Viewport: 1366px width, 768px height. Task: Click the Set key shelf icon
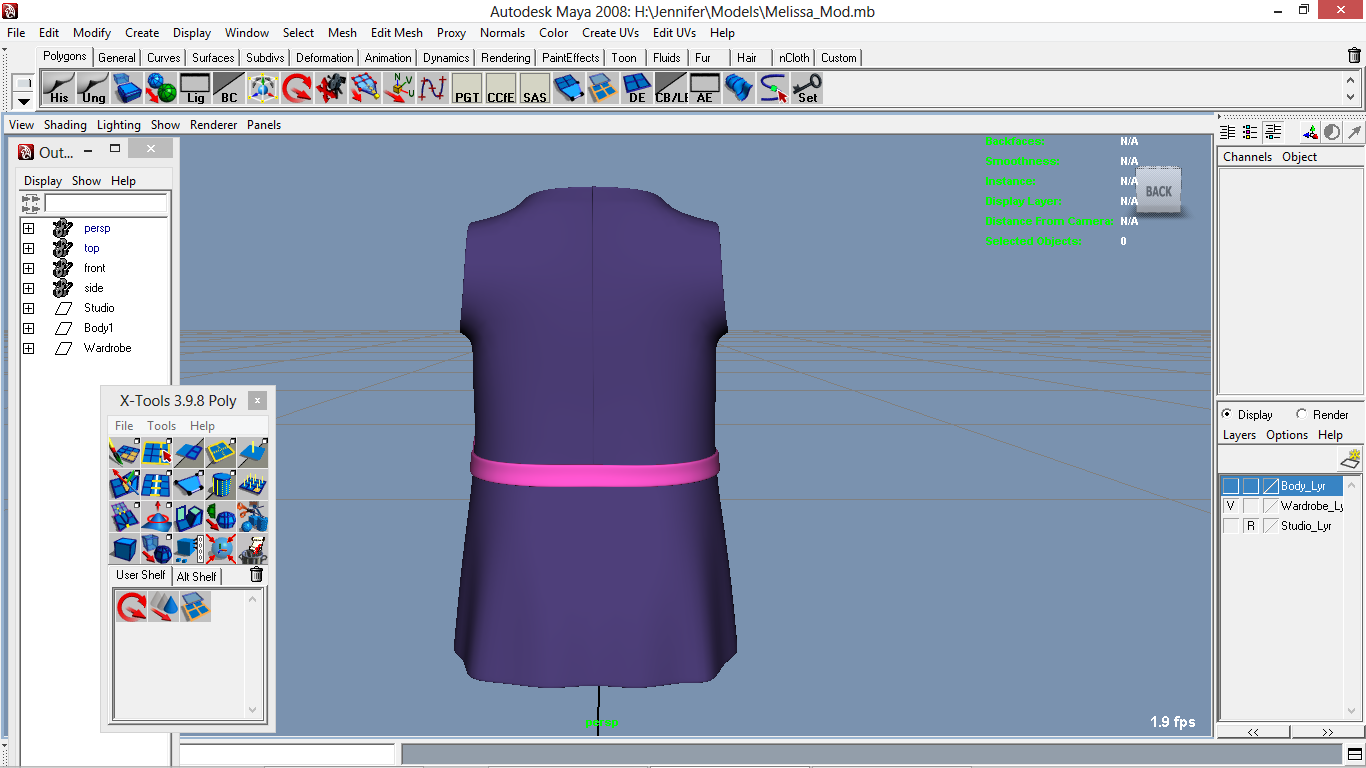(x=807, y=89)
